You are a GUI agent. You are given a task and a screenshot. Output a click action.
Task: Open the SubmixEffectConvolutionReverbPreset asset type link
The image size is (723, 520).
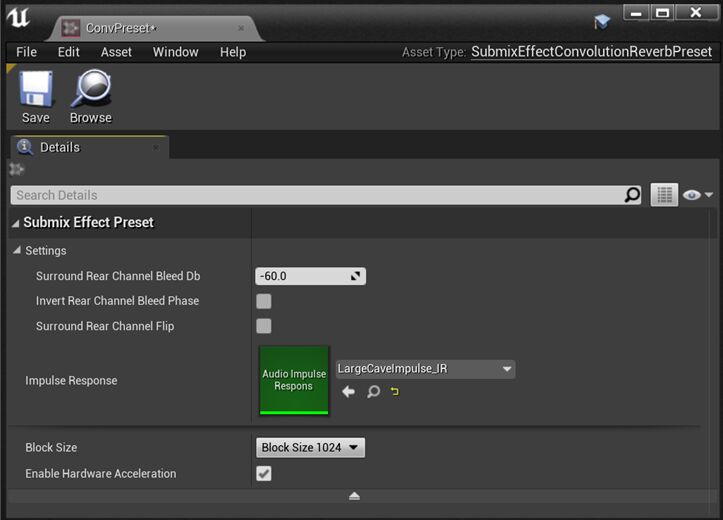pyautogui.click(x=591, y=52)
